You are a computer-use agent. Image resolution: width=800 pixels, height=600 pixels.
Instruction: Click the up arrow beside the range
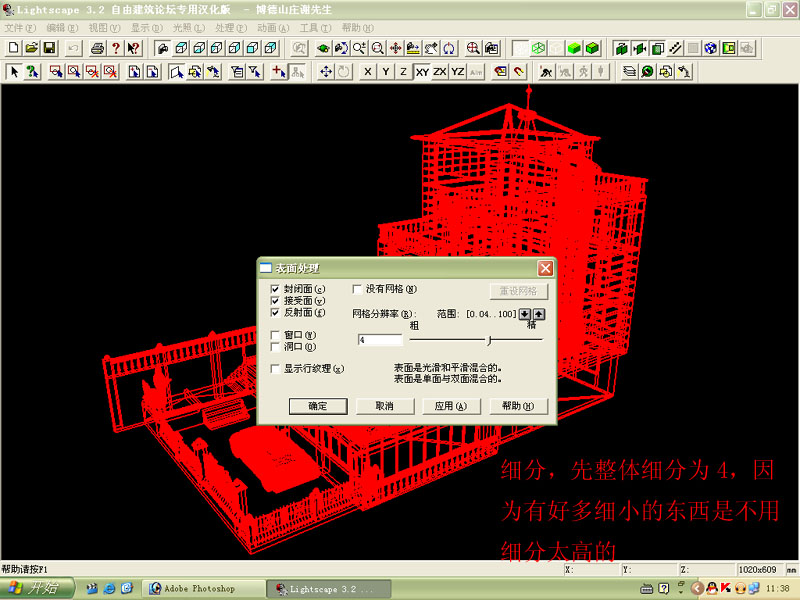(539, 314)
